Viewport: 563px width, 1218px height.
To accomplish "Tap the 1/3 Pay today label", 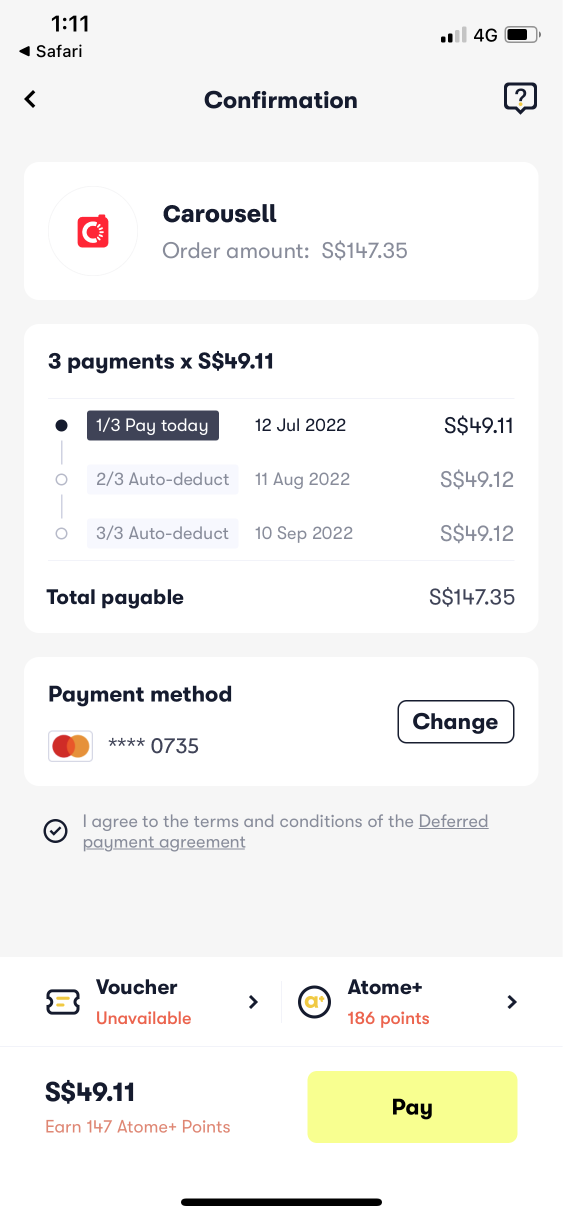I will [152, 426].
